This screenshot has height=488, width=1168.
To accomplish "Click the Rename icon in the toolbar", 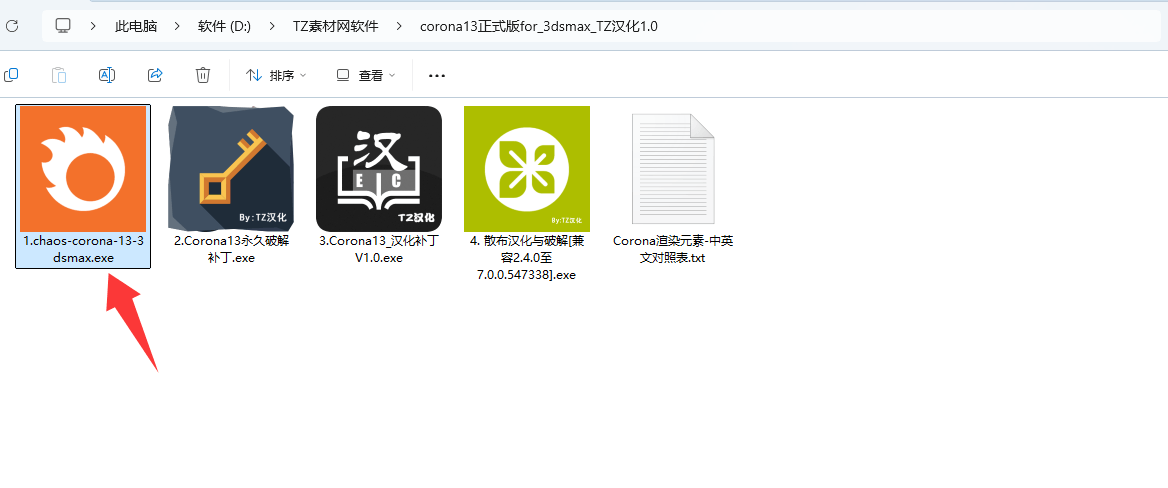I will point(107,75).
